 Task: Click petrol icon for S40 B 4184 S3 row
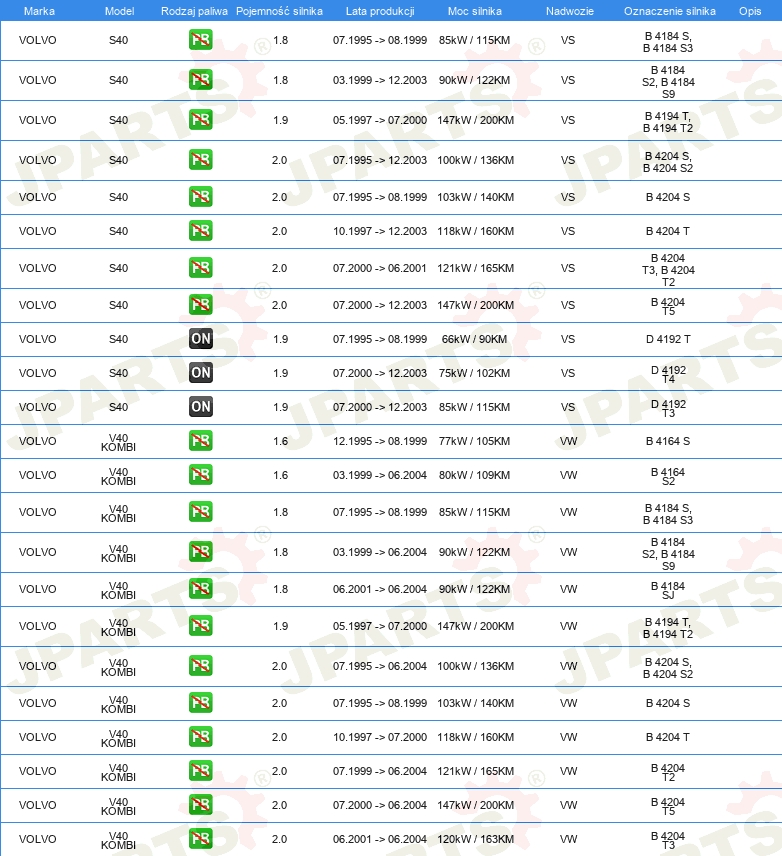coord(200,40)
